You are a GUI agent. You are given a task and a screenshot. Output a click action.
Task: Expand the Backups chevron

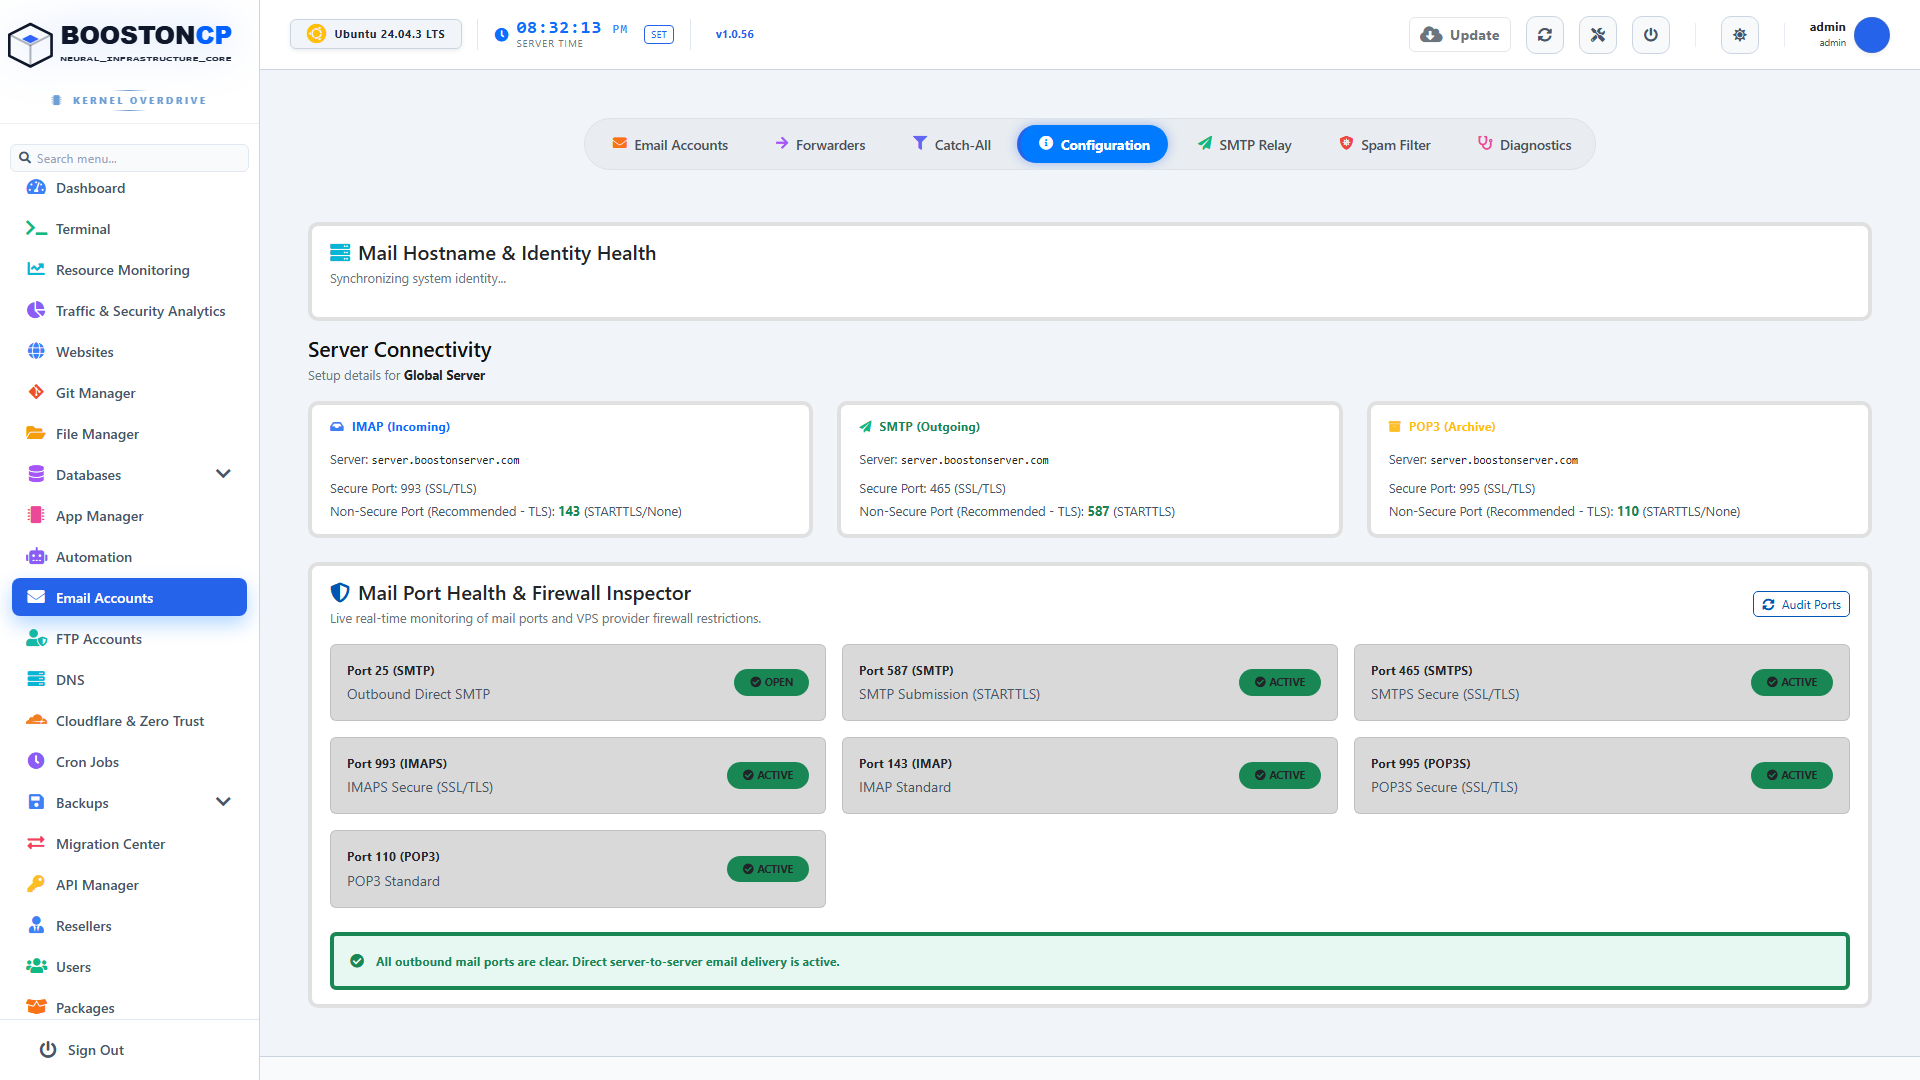click(x=223, y=802)
